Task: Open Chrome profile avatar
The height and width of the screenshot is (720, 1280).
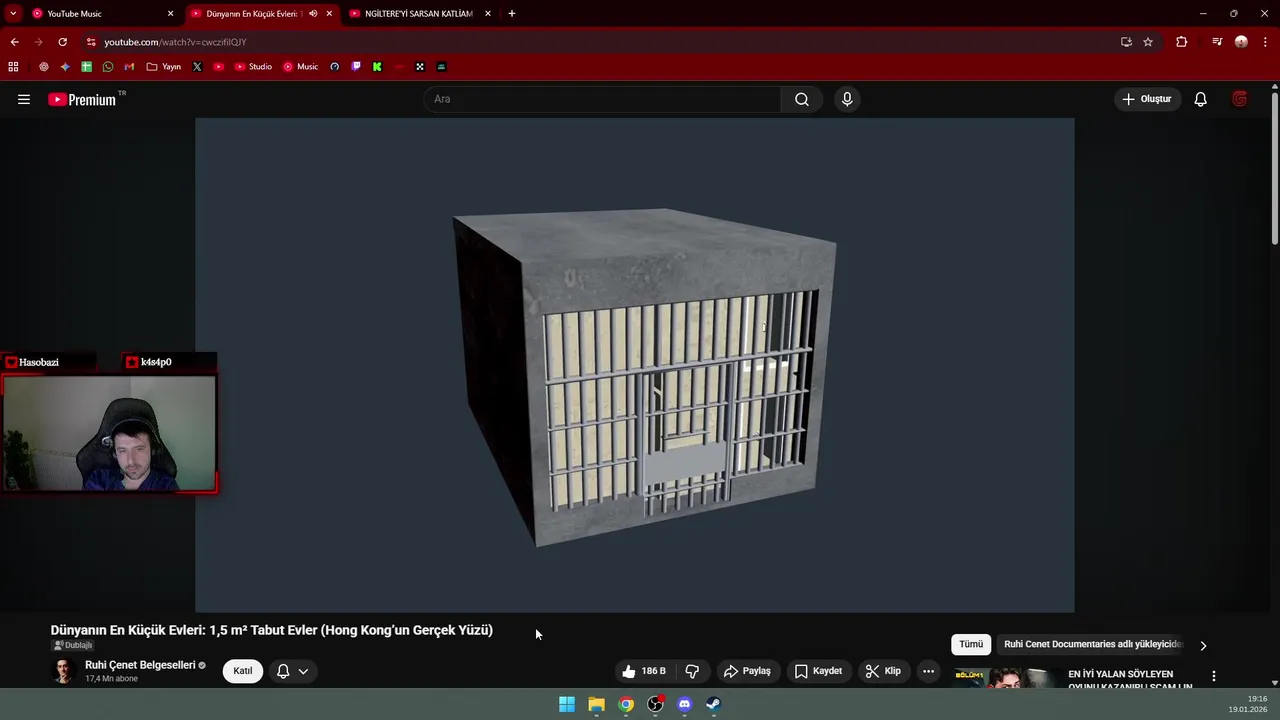Action: click(x=1241, y=42)
